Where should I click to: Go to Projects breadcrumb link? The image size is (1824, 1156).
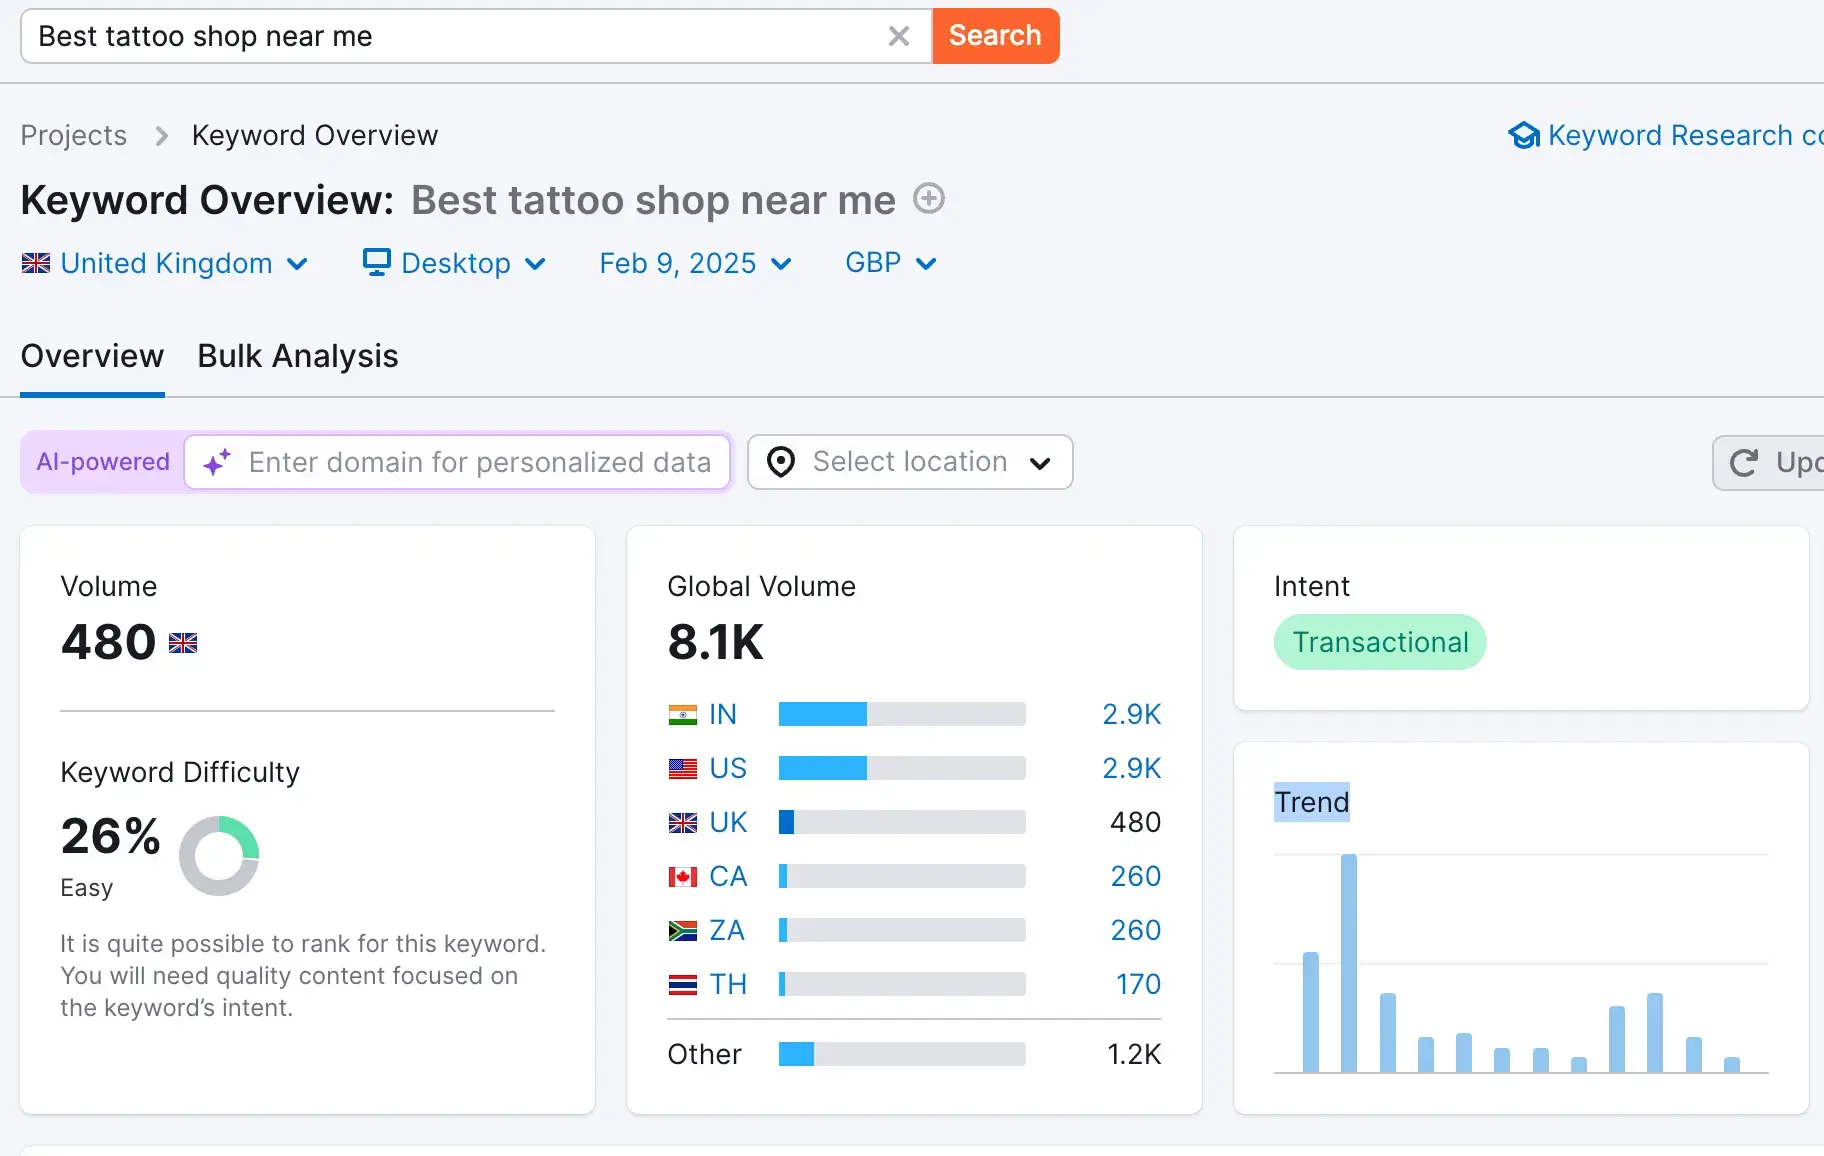click(x=74, y=135)
